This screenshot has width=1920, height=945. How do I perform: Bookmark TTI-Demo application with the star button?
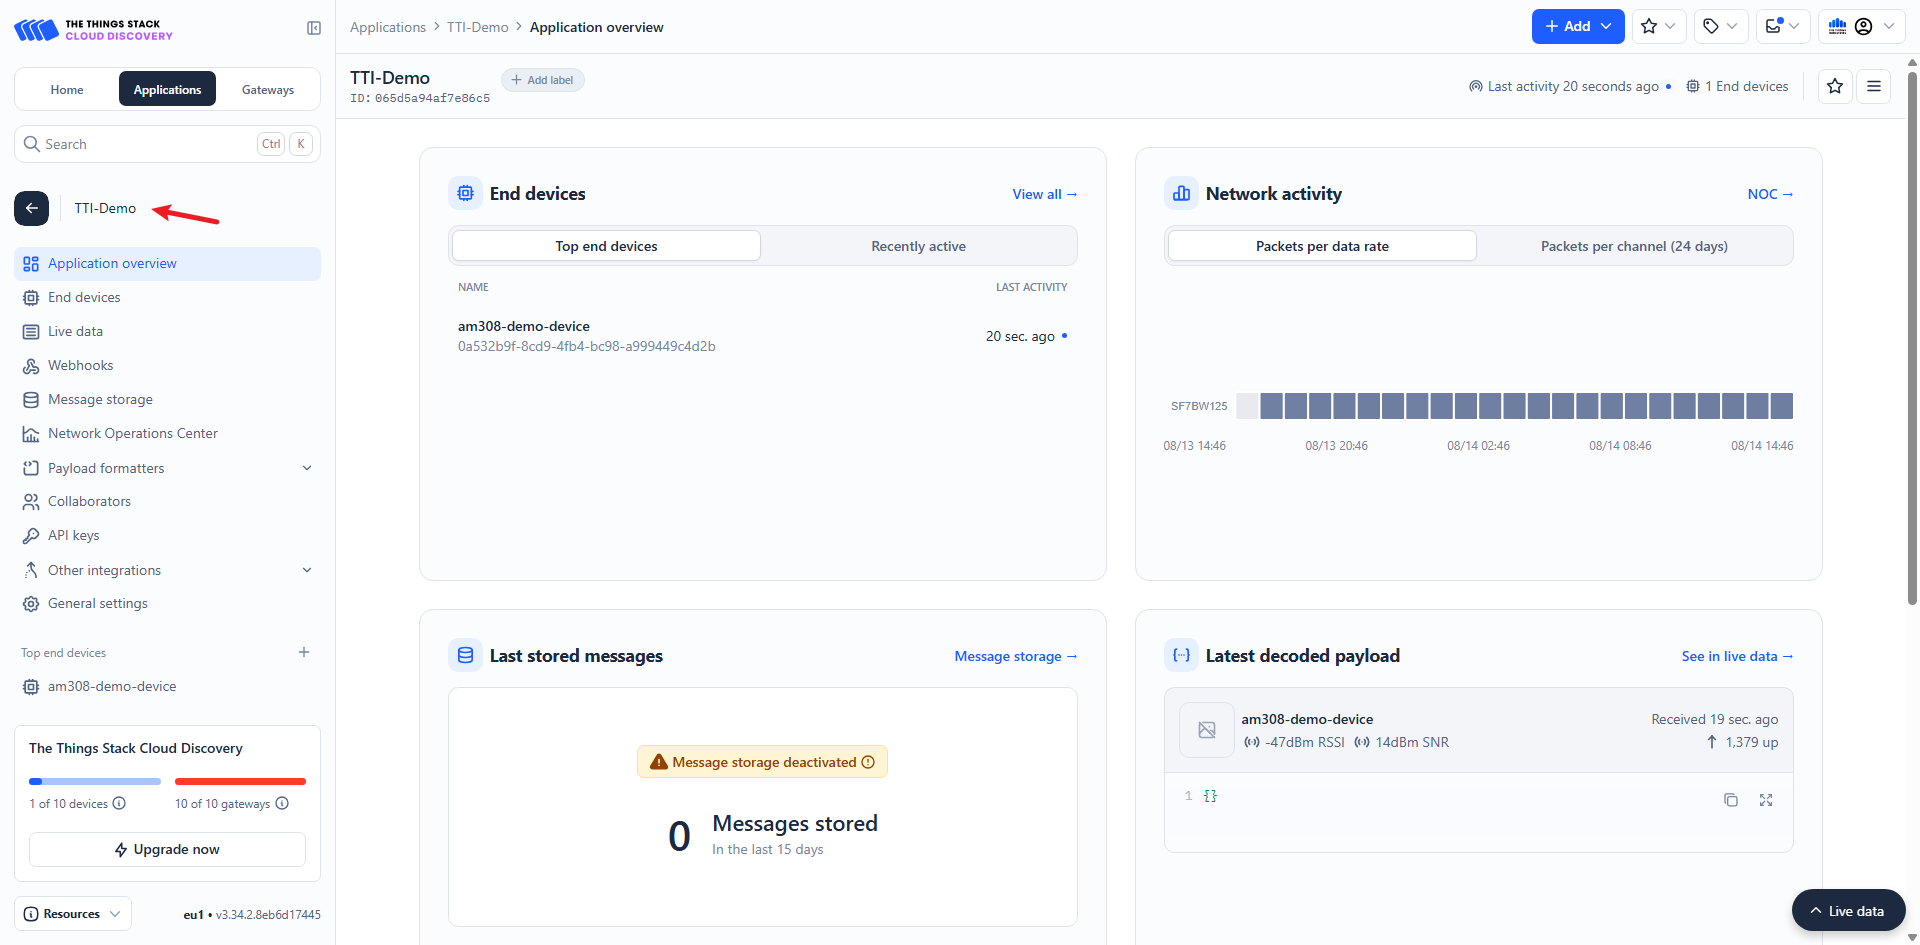coord(1835,86)
